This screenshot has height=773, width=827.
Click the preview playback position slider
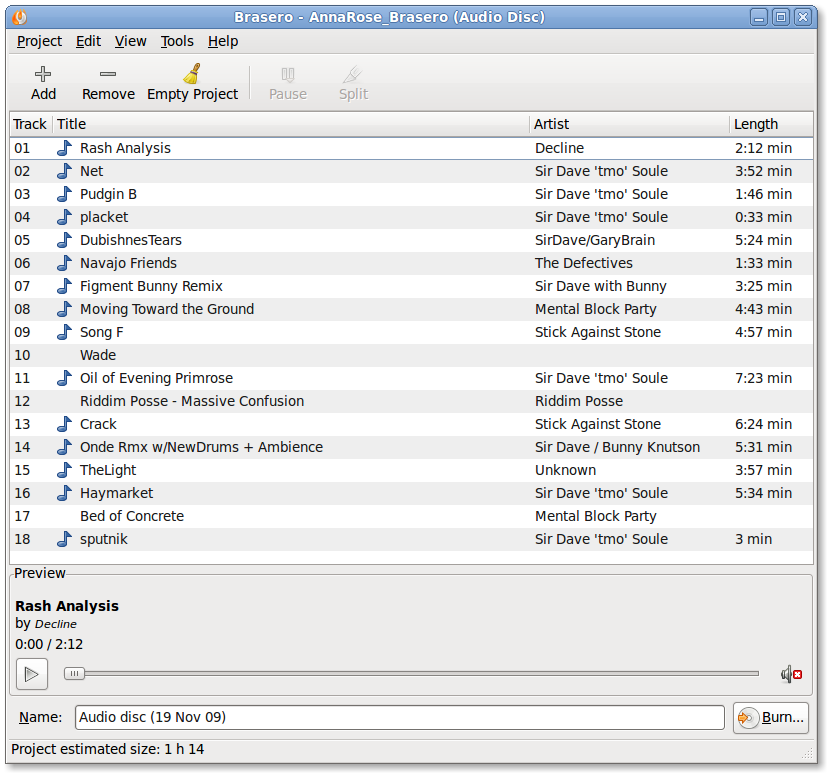click(410, 674)
